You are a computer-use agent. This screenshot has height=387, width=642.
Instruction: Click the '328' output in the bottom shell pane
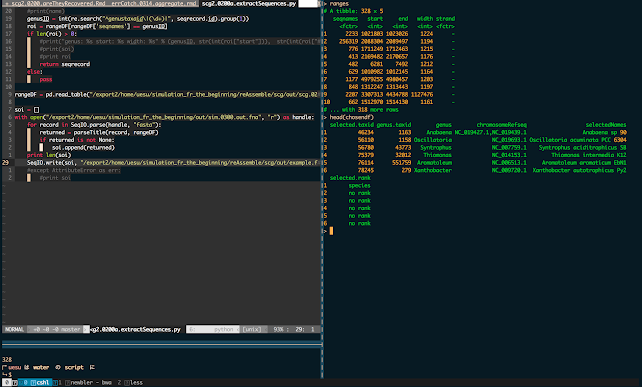[x=7, y=360]
